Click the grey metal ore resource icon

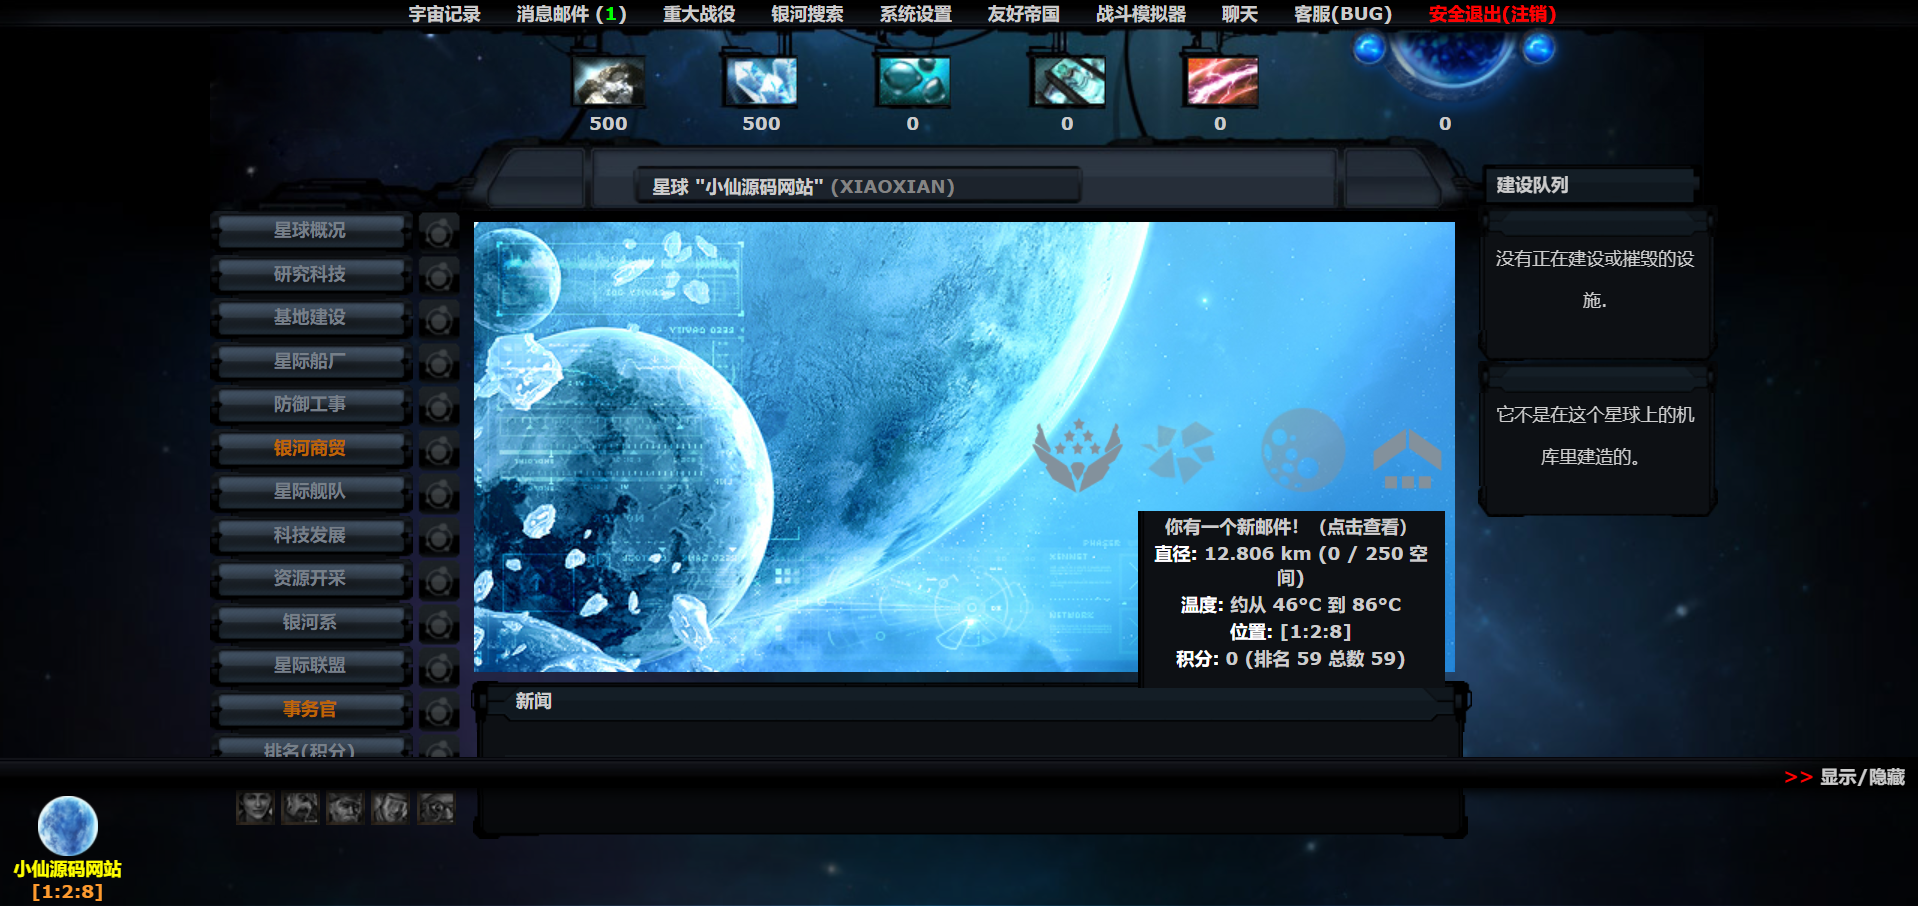point(608,81)
